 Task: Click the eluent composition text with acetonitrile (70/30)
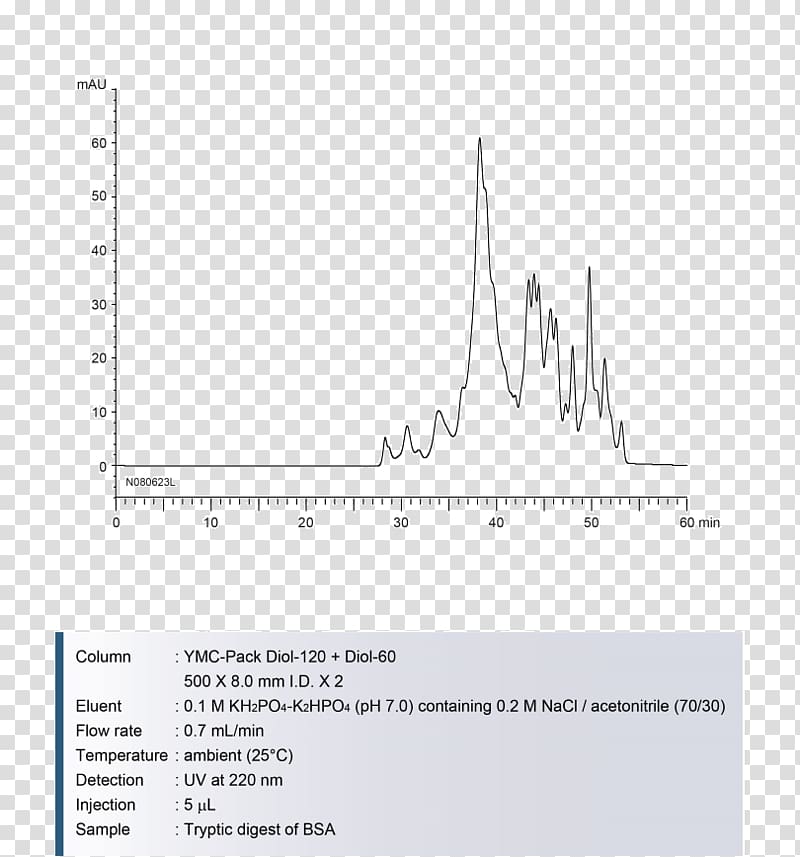coord(455,706)
